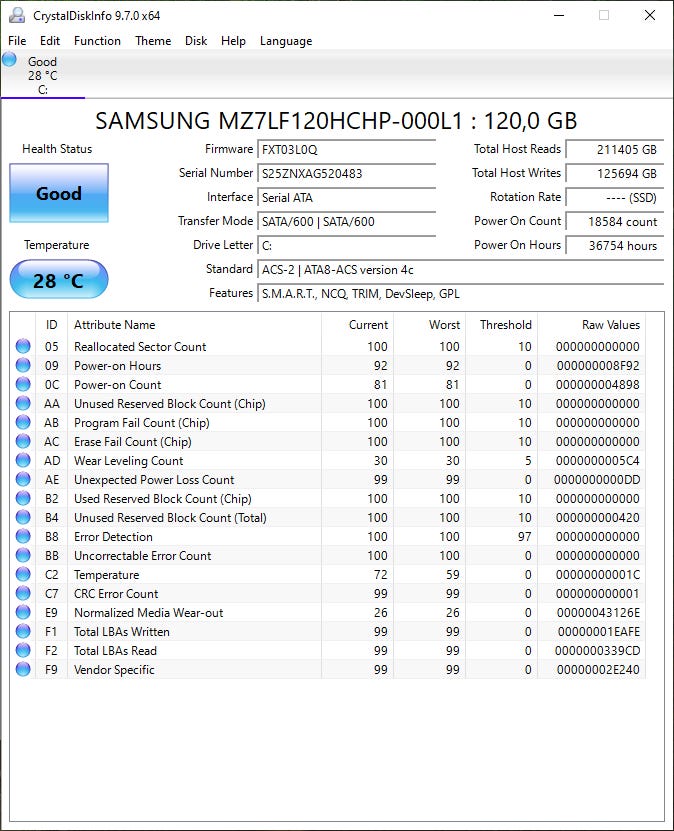Viewport: 674px width, 831px height.
Task: Open the File menu
Action: pyautogui.click(x=17, y=41)
